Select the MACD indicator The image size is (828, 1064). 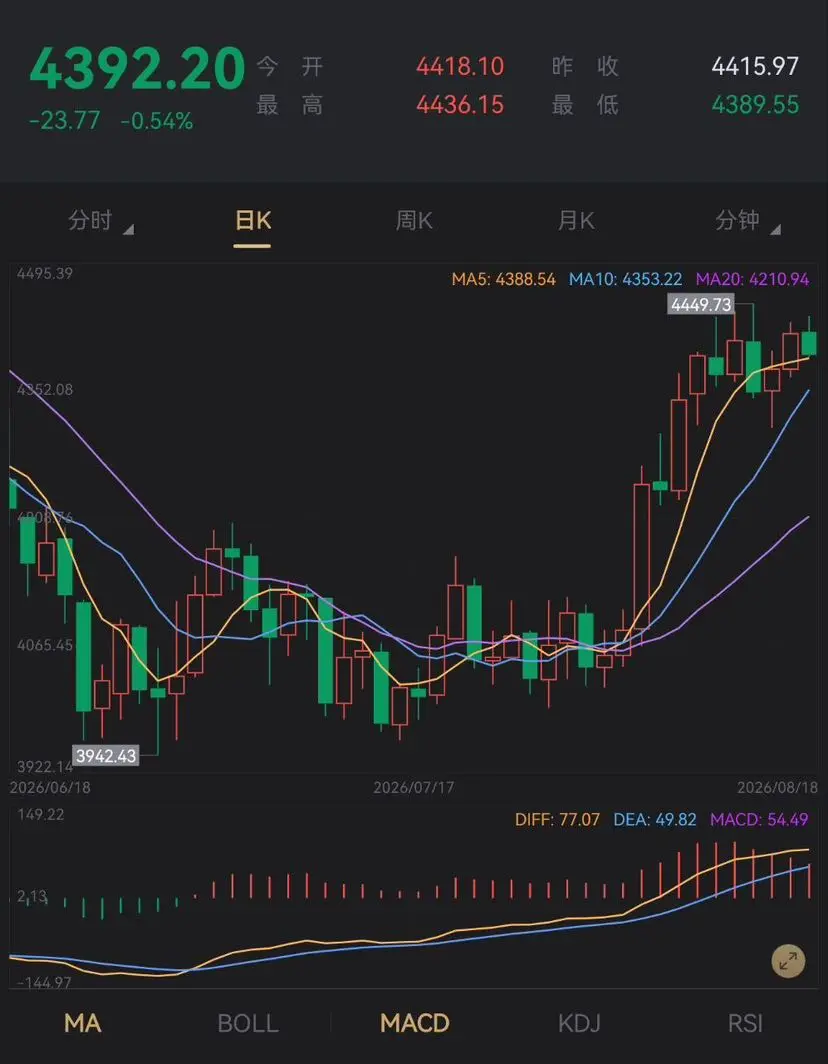coord(415,1023)
